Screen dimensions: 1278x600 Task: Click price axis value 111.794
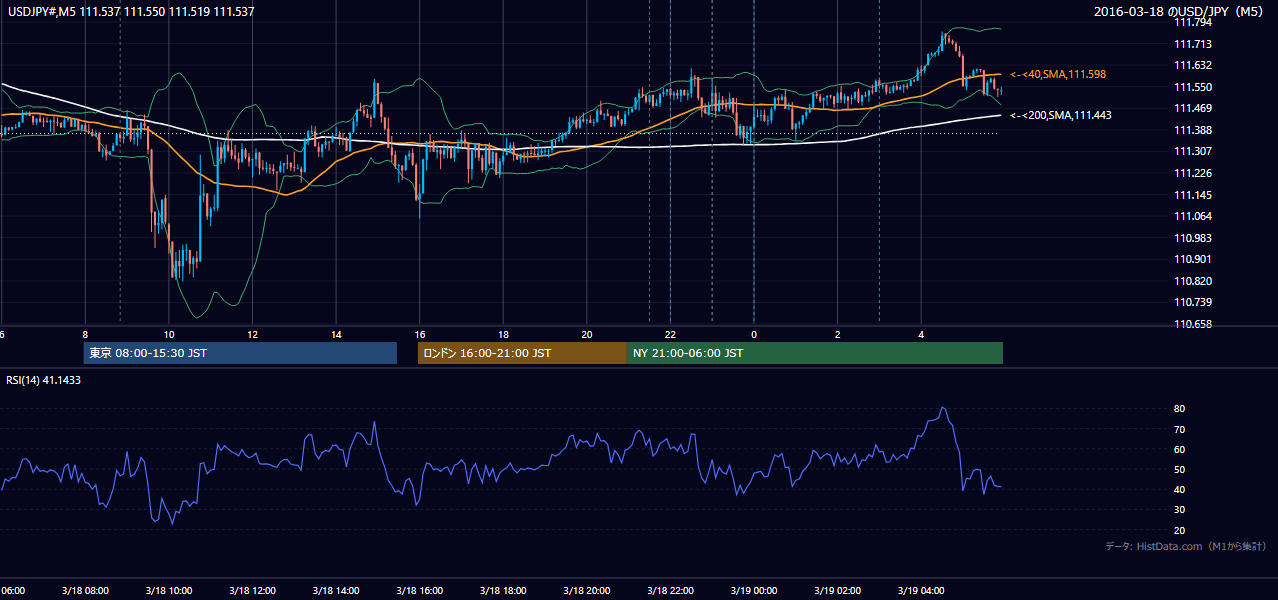[x=1192, y=22]
